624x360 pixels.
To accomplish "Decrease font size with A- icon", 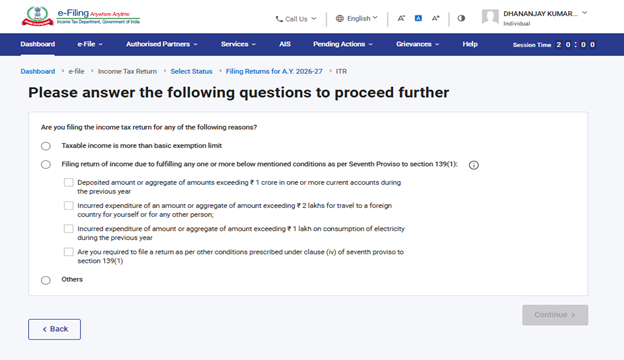I will point(401,18).
